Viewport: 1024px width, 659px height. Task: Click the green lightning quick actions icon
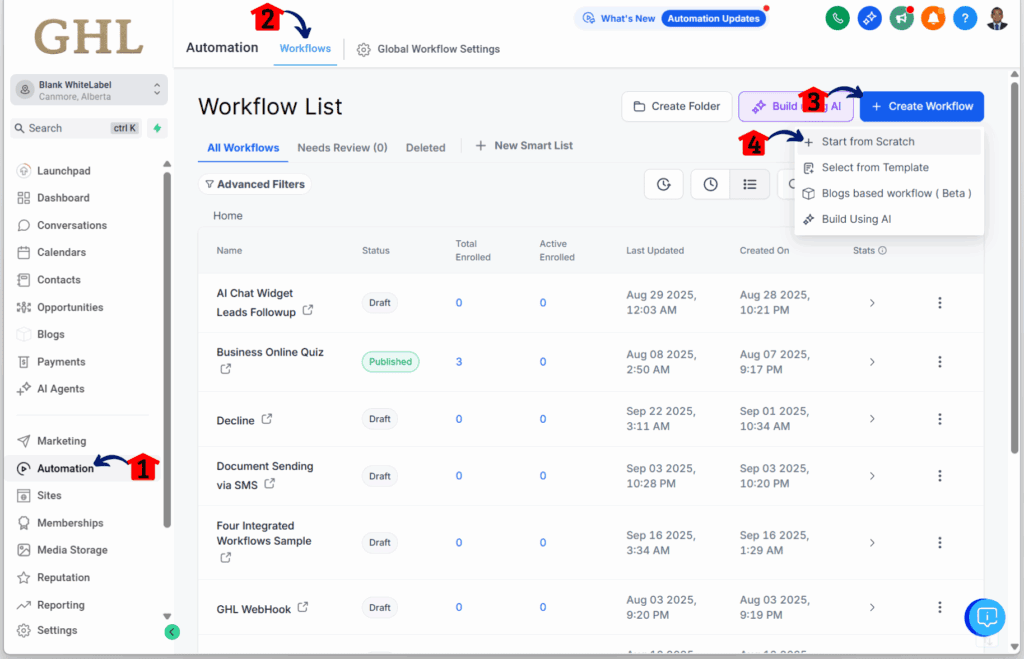click(x=157, y=128)
